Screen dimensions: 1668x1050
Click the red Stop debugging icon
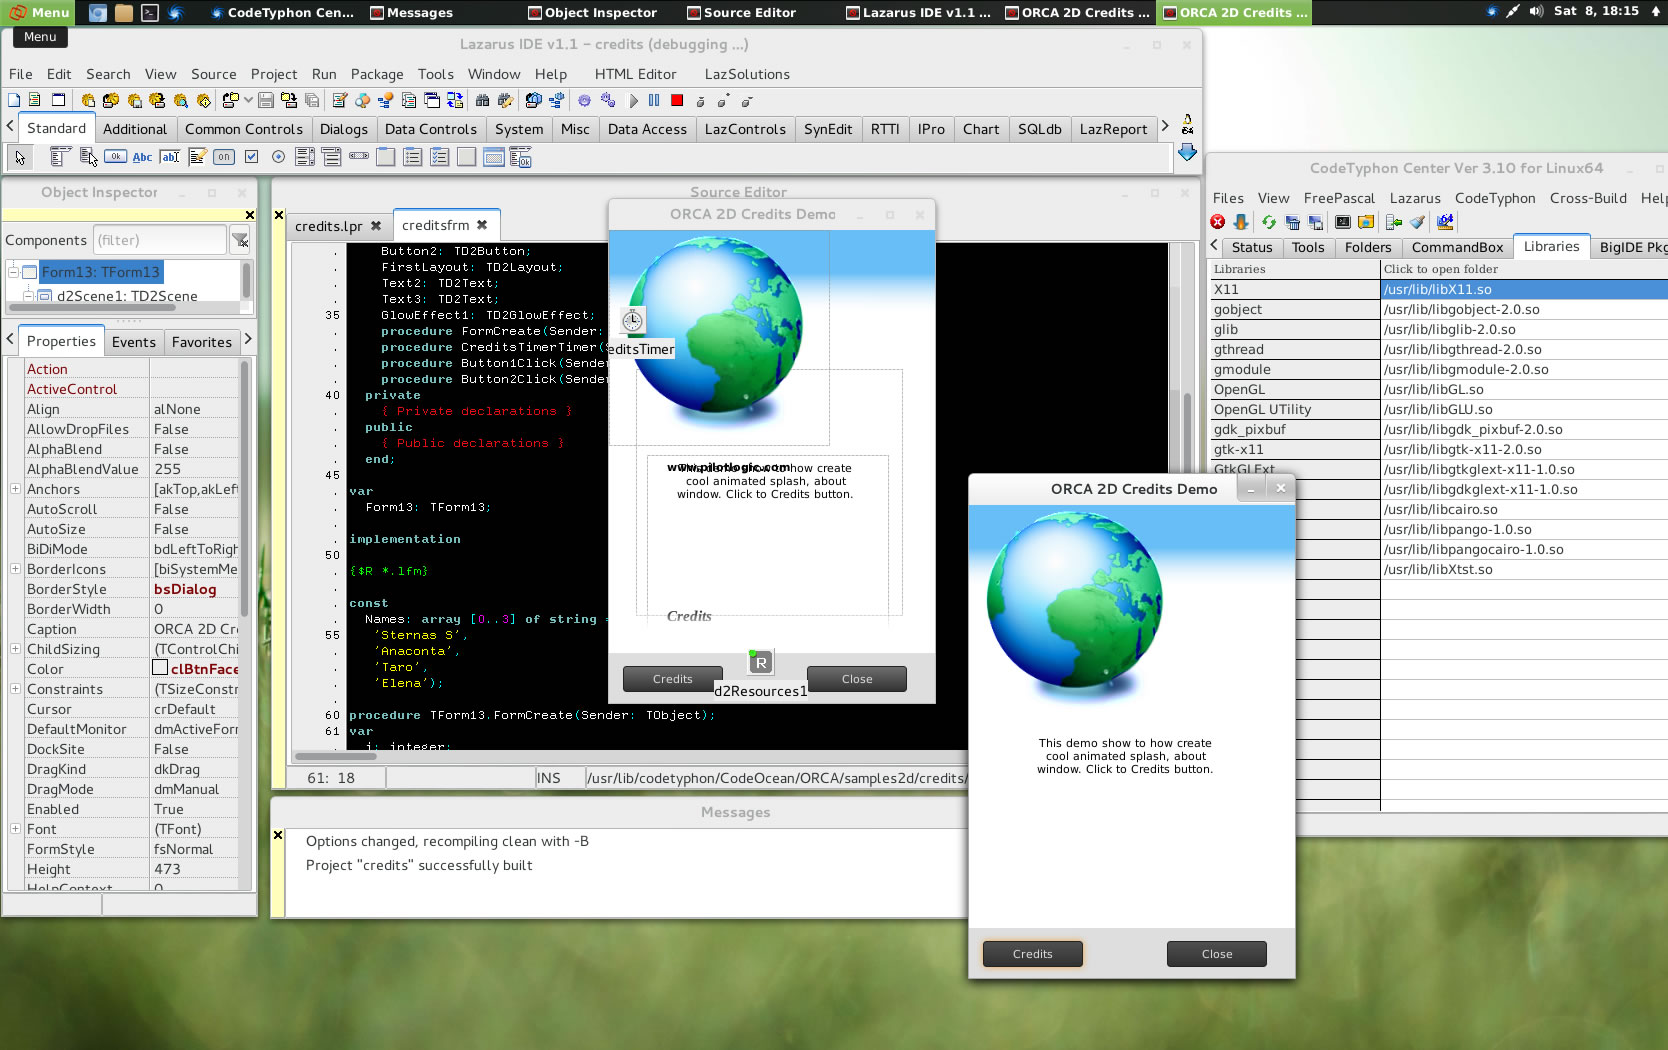tap(677, 100)
